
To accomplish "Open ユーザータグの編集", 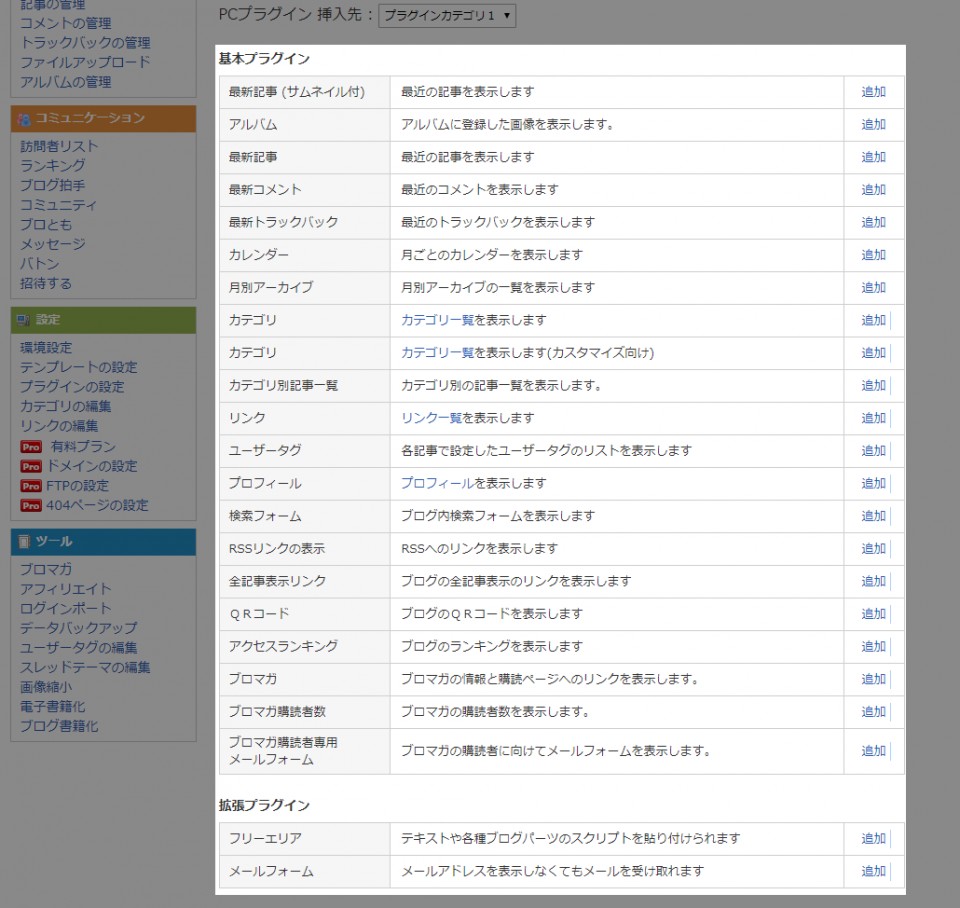I will click(x=78, y=648).
